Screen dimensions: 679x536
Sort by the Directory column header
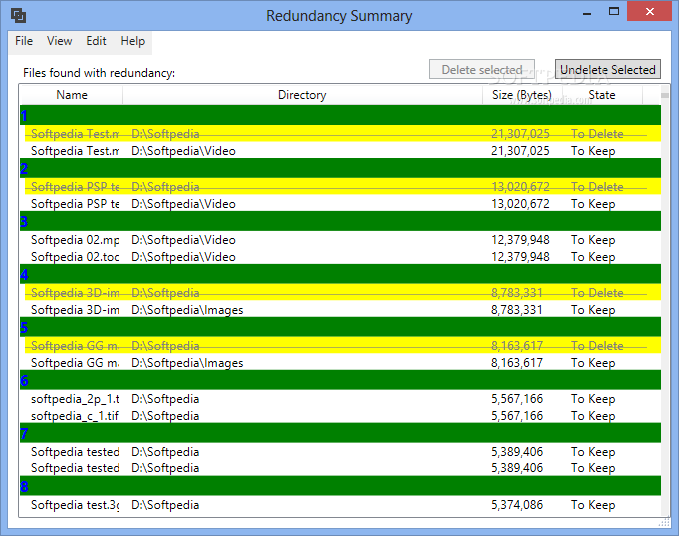pos(302,95)
